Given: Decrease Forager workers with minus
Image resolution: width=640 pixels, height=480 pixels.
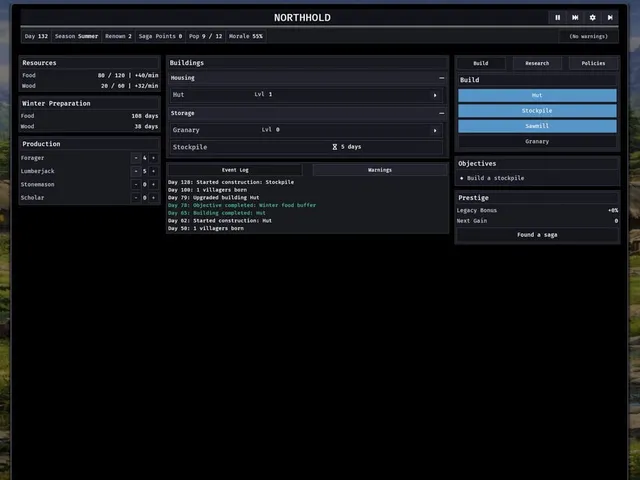Looking at the screenshot, I should click(x=136, y=158).
